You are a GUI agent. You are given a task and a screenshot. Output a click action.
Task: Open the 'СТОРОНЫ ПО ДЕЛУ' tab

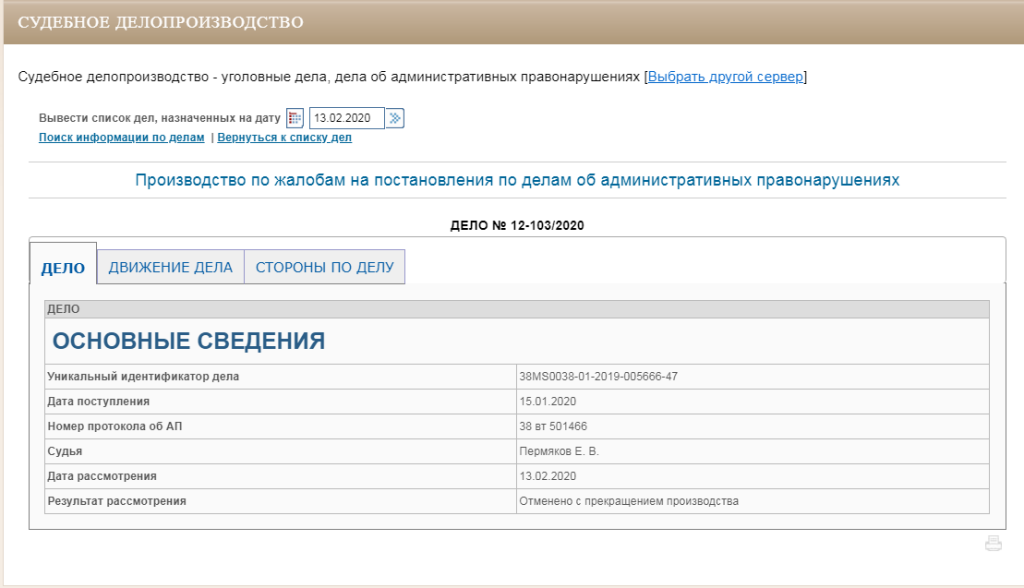pyautogui.click(x=325, y=267)
